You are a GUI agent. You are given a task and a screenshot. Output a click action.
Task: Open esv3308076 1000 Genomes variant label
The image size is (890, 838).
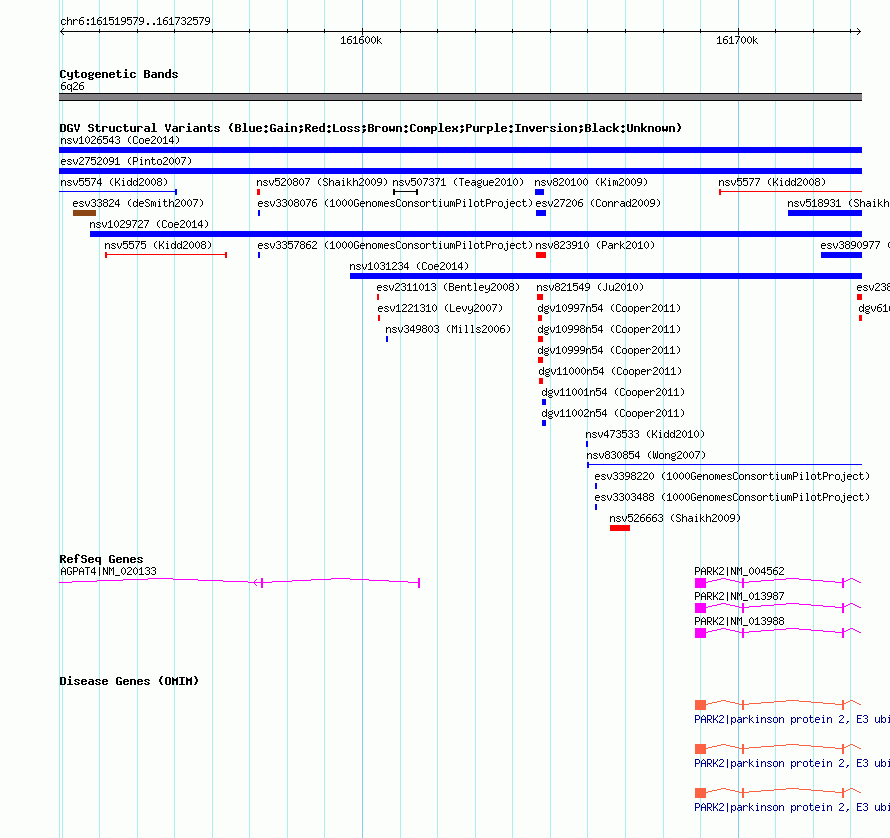point(395,203)
